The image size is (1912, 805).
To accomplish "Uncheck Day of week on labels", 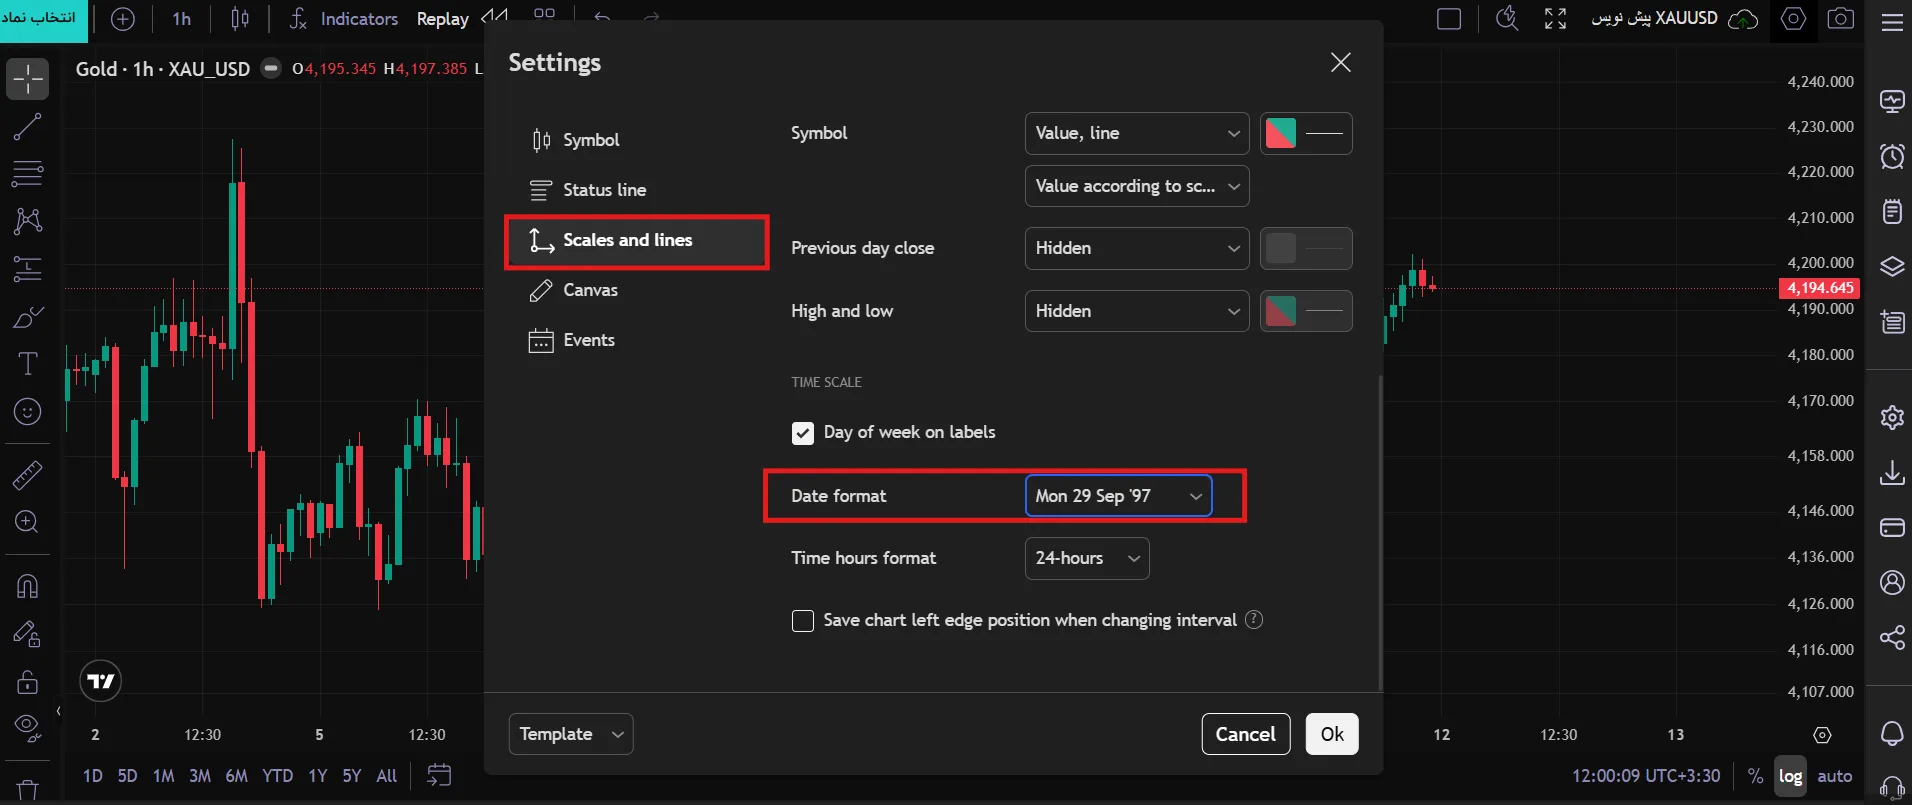I will (x=802, y=433).
